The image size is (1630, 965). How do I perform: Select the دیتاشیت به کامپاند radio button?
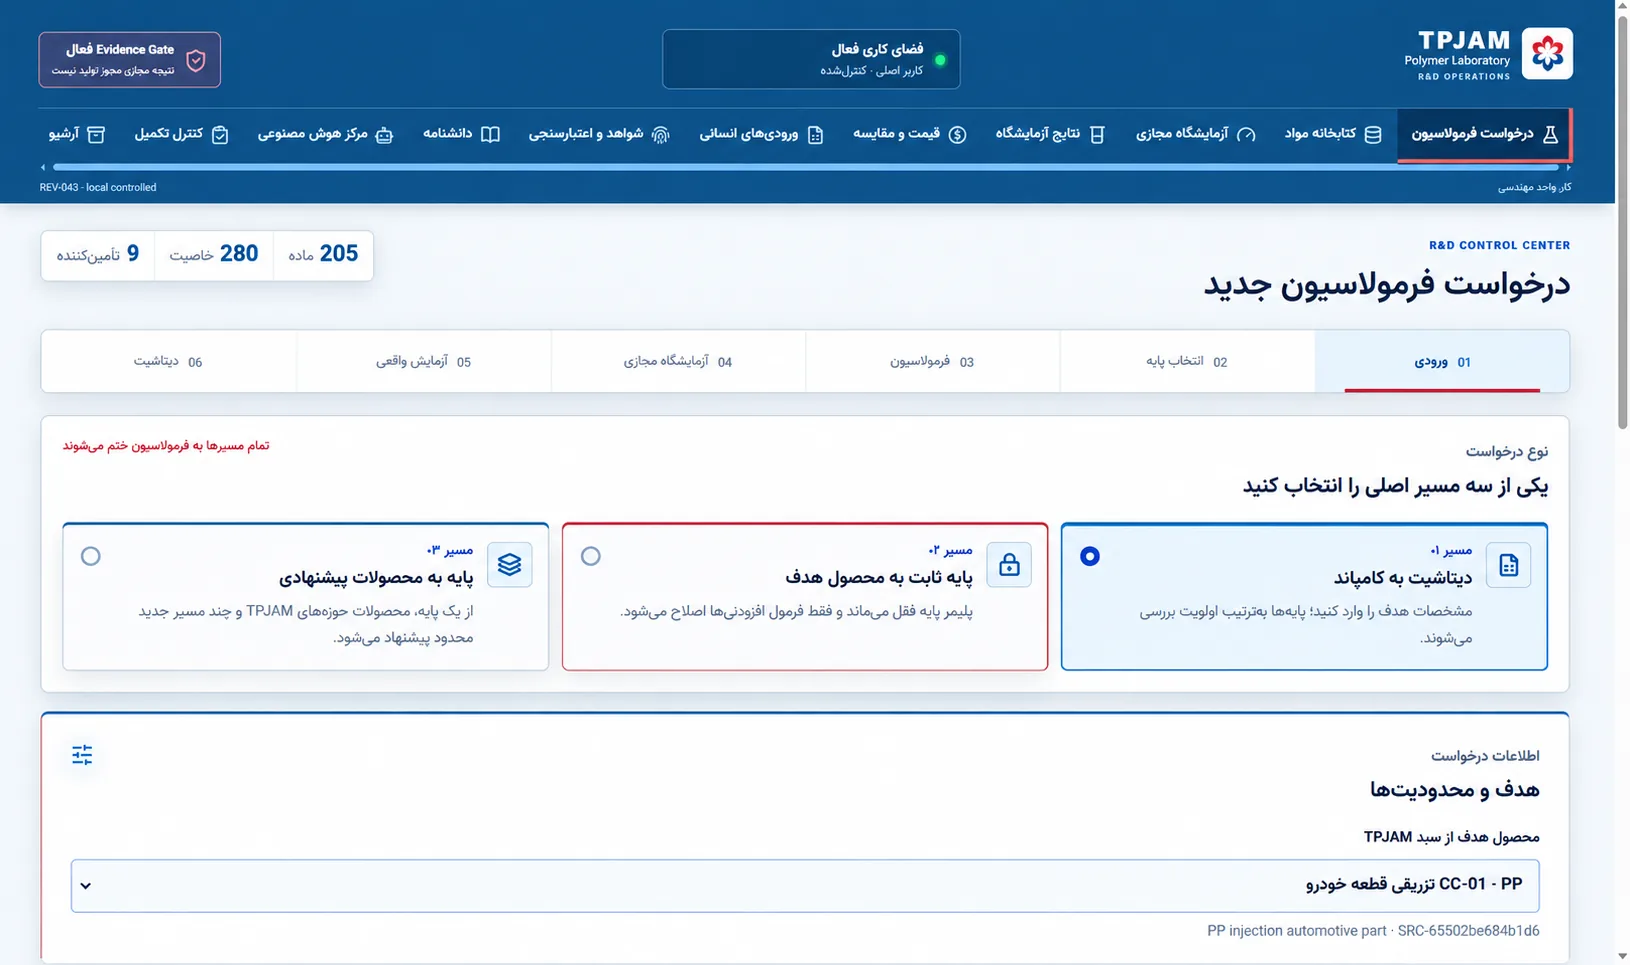click(1090, 556)
